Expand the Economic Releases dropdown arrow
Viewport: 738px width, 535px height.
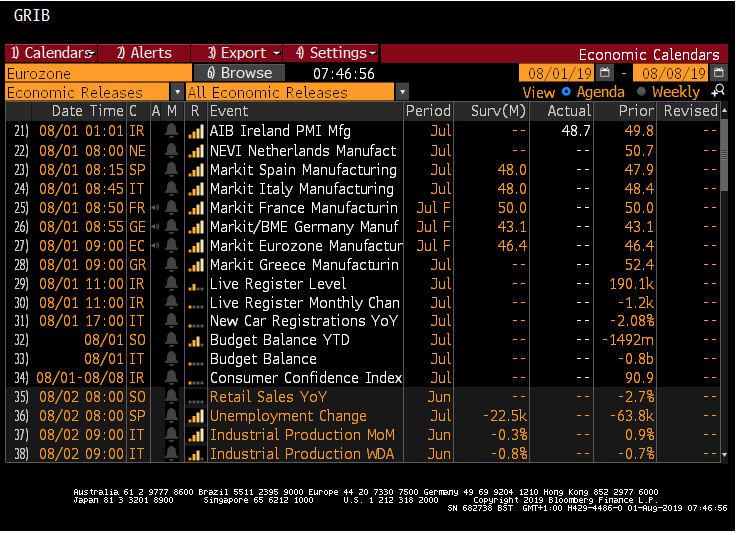[177, 92]
